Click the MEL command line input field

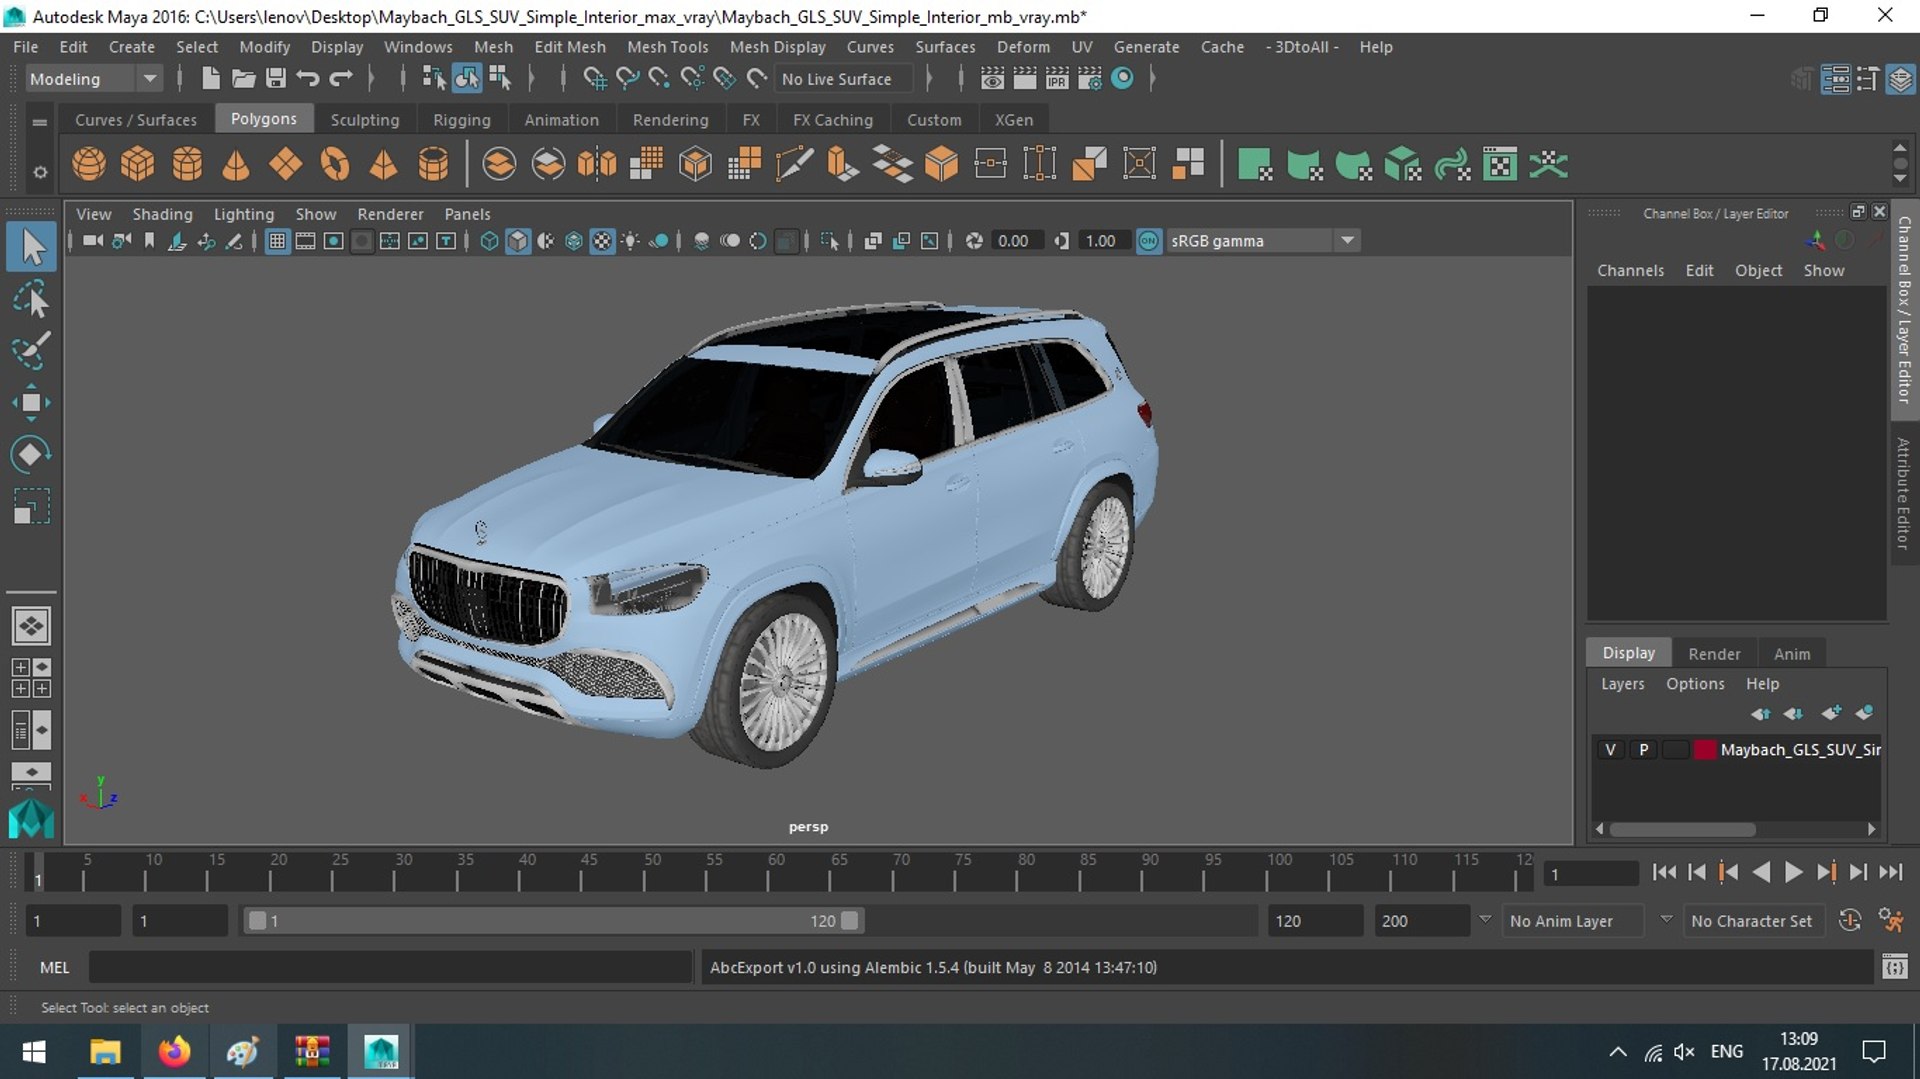point(390,968)
